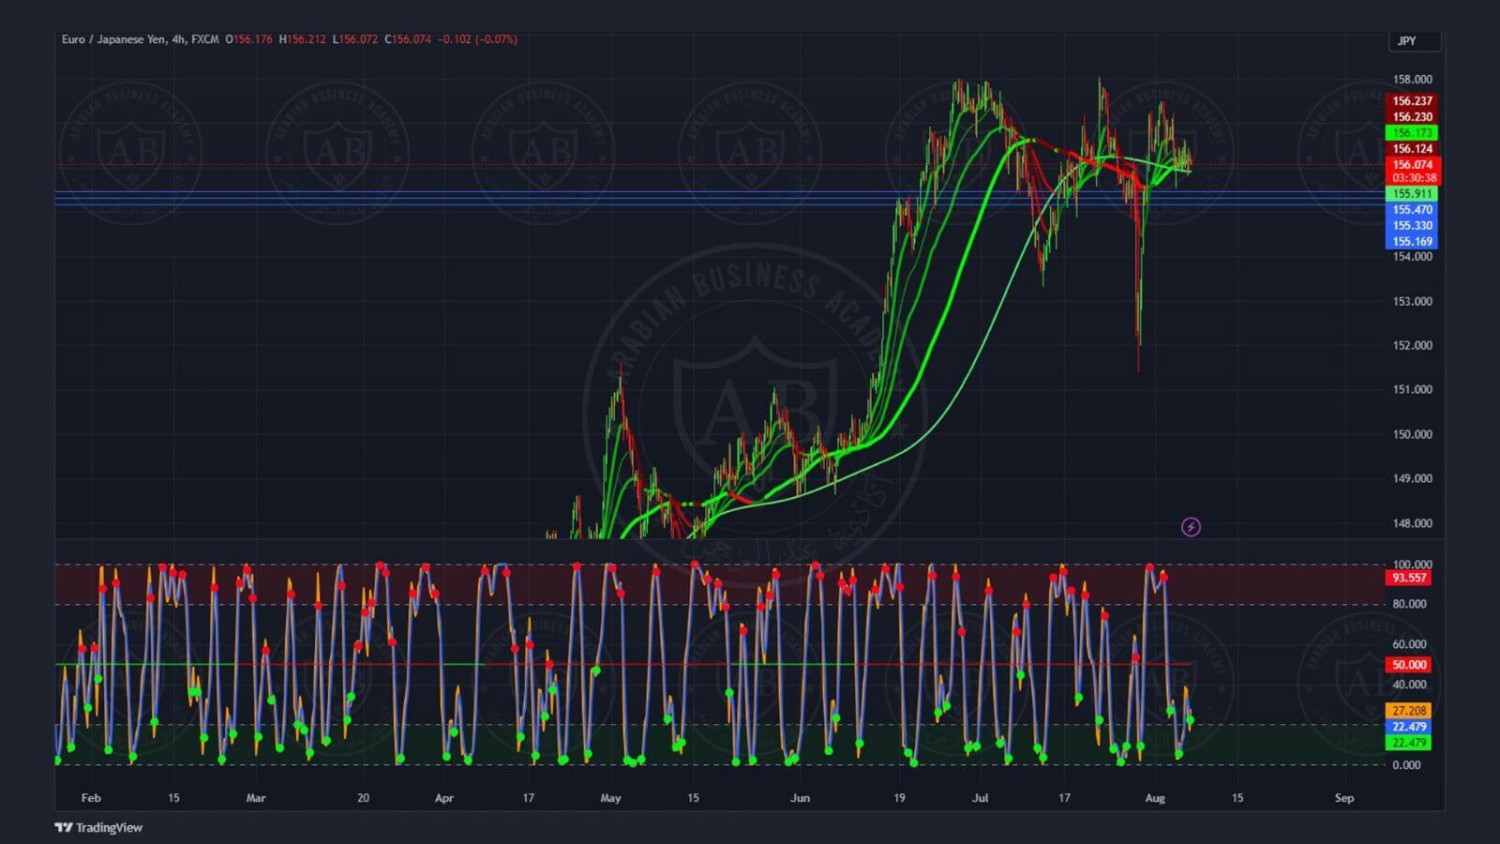The width and height of the screenshot is (1500, 844).
Task: Open the JPY currency selector
Action: tap(1413, 41)
